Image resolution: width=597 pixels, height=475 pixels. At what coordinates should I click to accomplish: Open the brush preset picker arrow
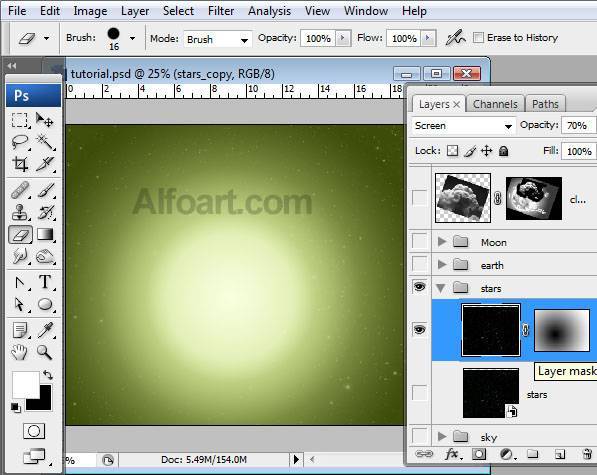[x=132, y=38]
